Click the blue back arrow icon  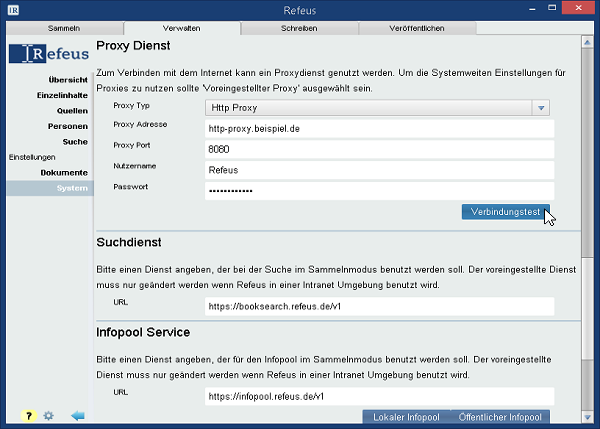tap(77, 414)
